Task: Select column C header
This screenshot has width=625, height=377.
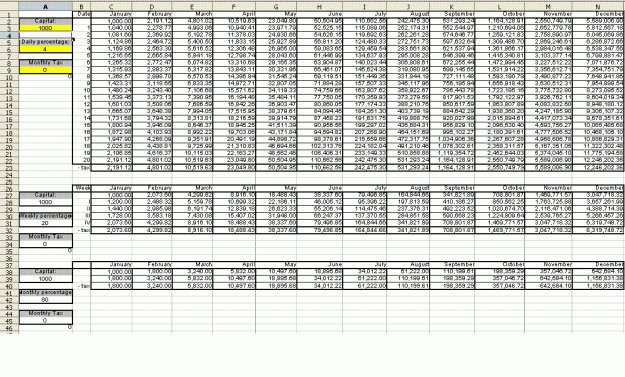Action: (111, 7)
